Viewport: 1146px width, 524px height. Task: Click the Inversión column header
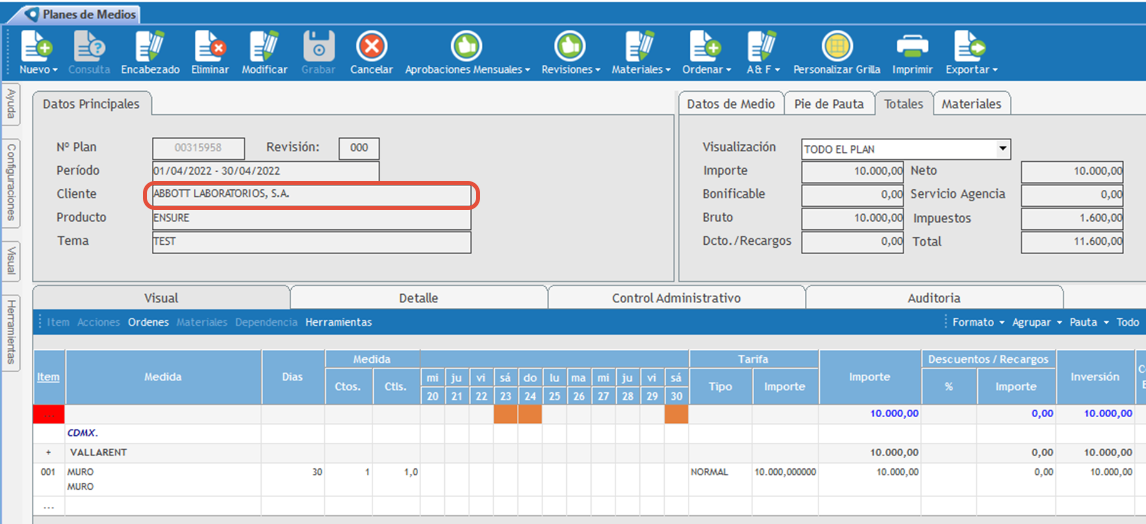1096,377
